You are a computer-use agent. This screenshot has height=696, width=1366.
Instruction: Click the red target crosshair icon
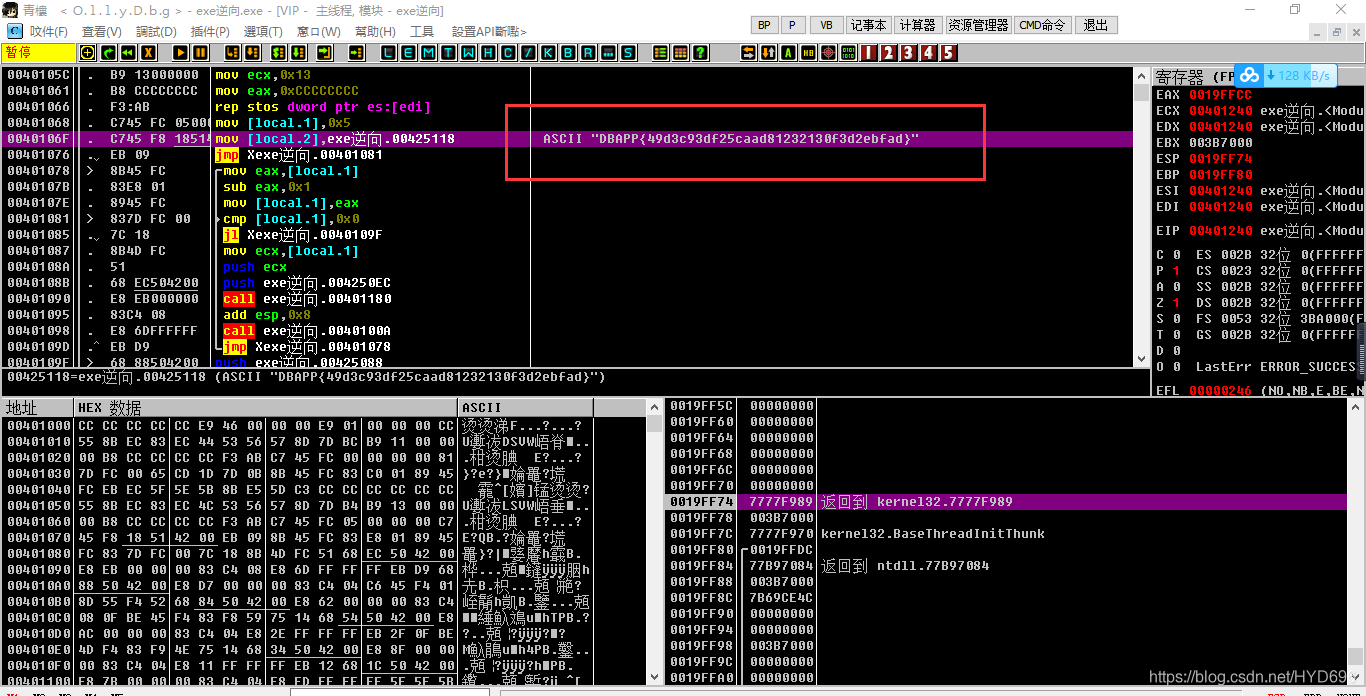tap(828, 52)
